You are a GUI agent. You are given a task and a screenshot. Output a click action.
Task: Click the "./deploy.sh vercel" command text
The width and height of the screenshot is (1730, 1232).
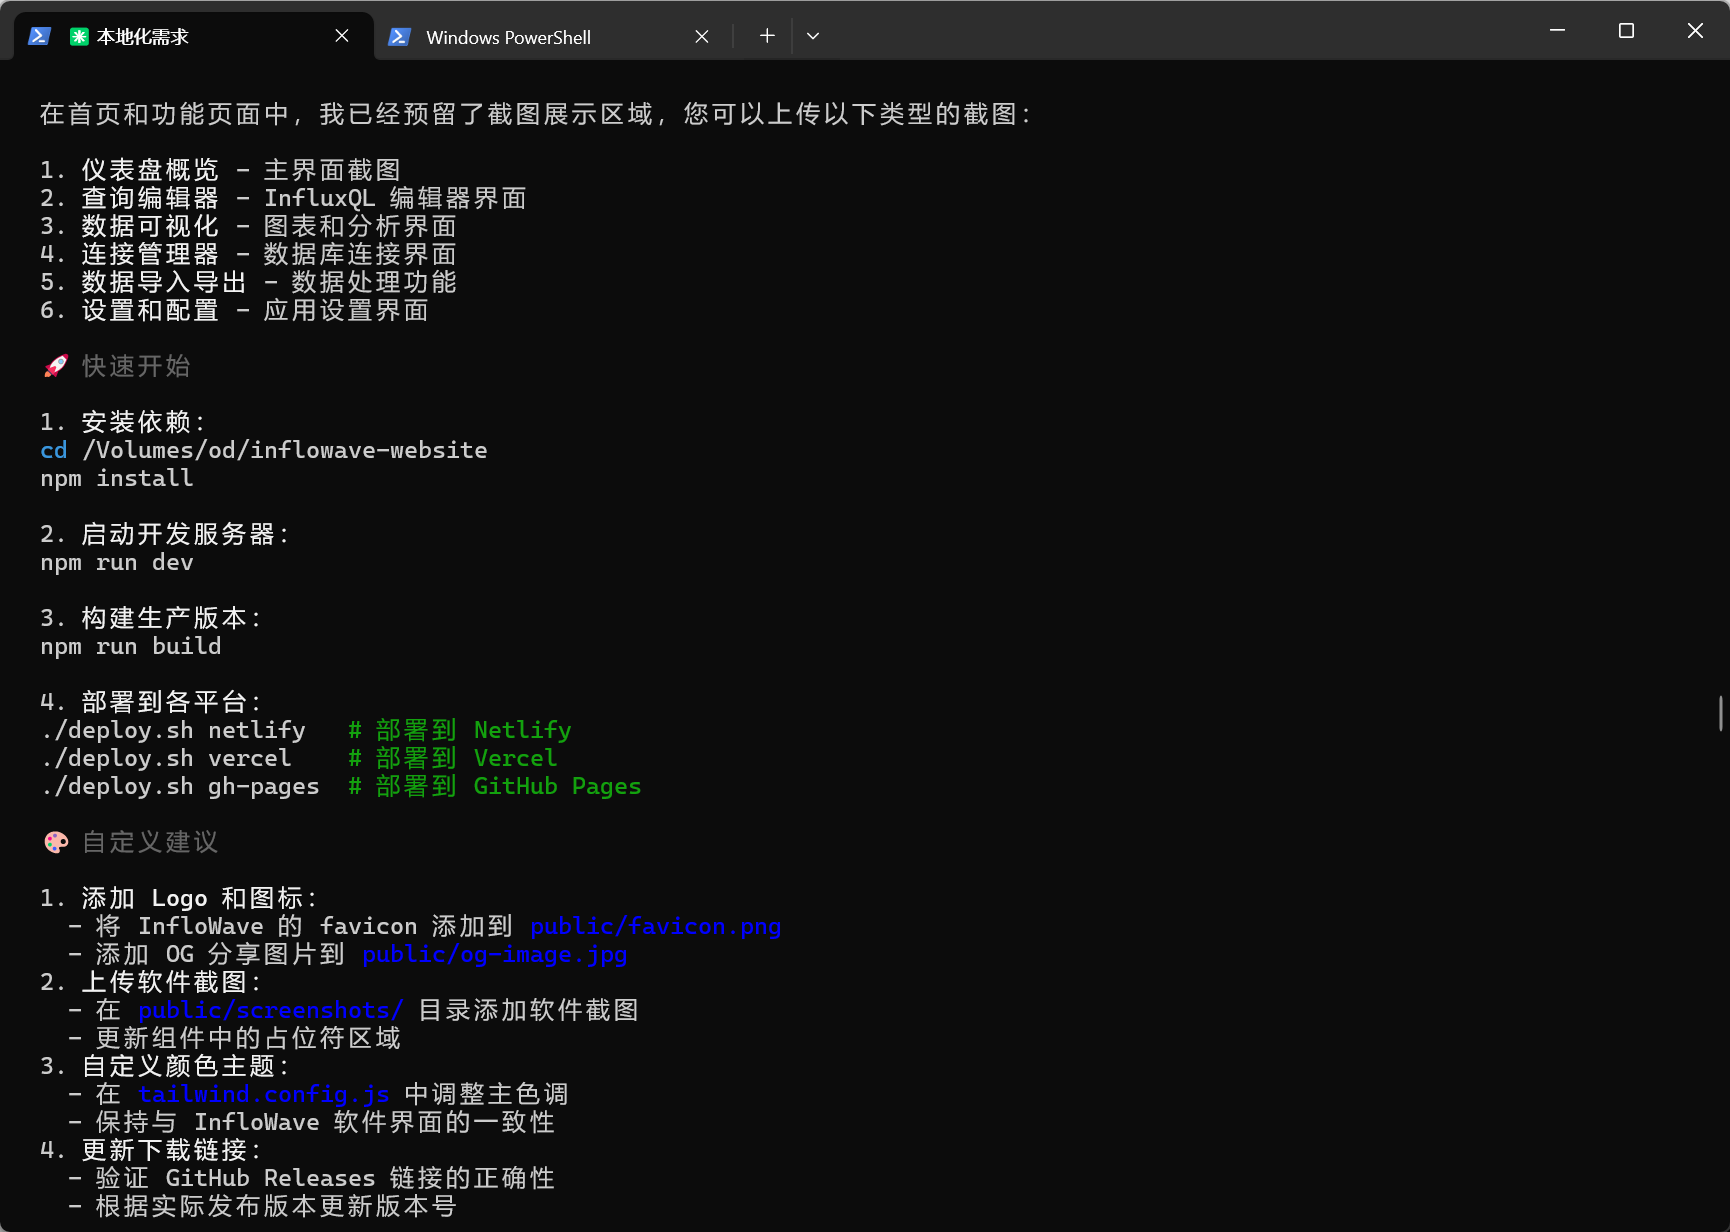point(166,759)
